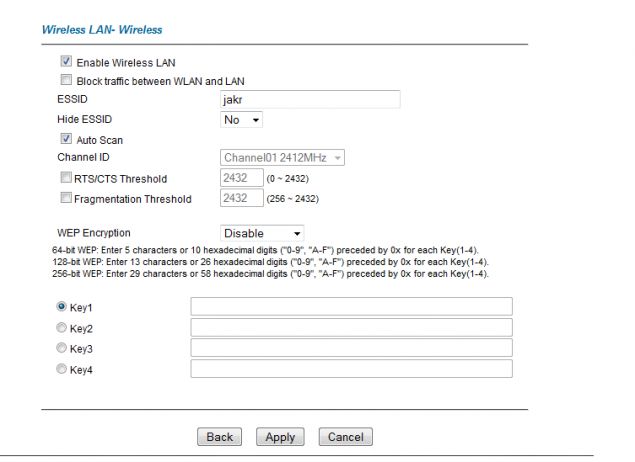Open the Hide ESSID dropdown
This screenshot has width=635, height=462.
pos(241,120)
